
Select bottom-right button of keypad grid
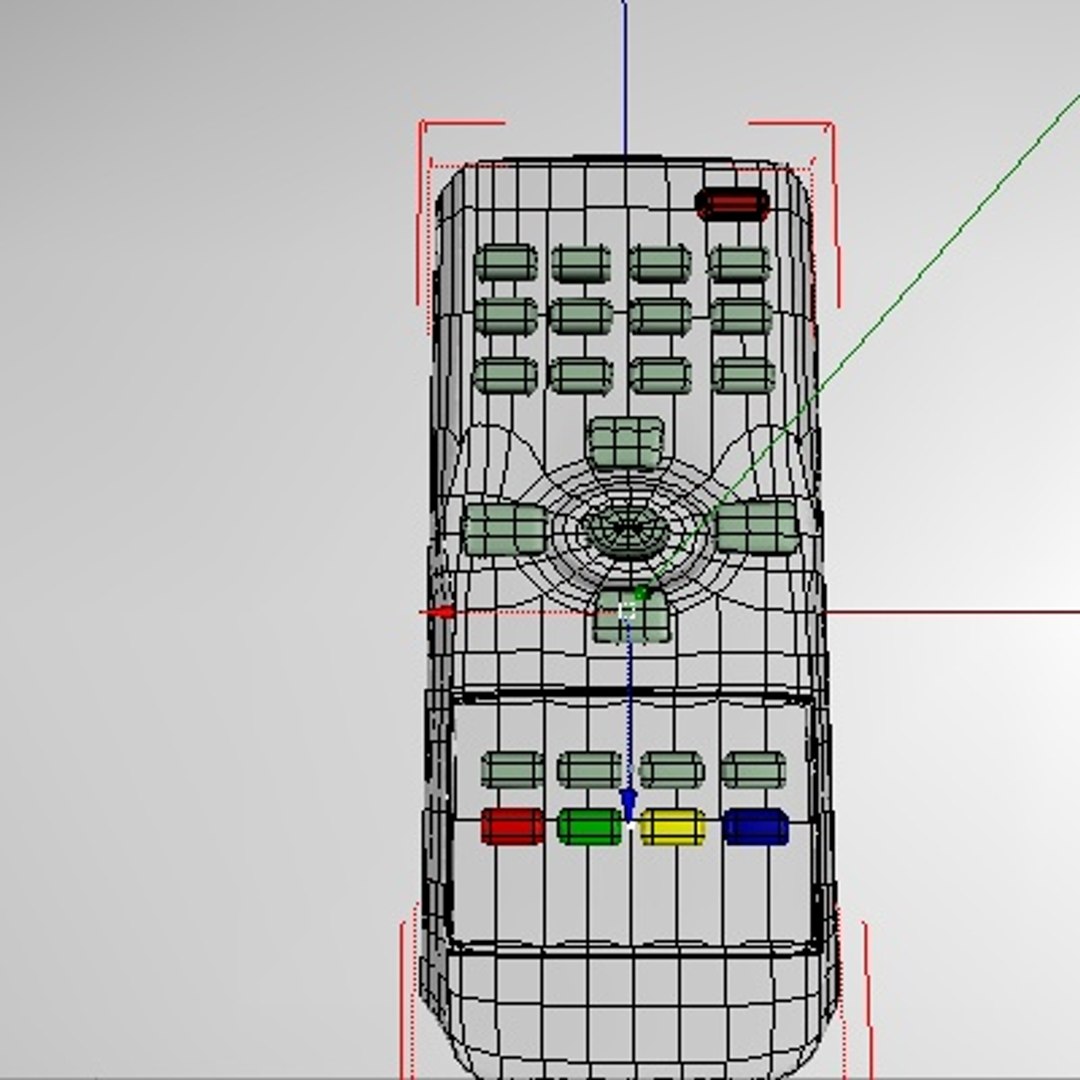[x=743, y=375]
